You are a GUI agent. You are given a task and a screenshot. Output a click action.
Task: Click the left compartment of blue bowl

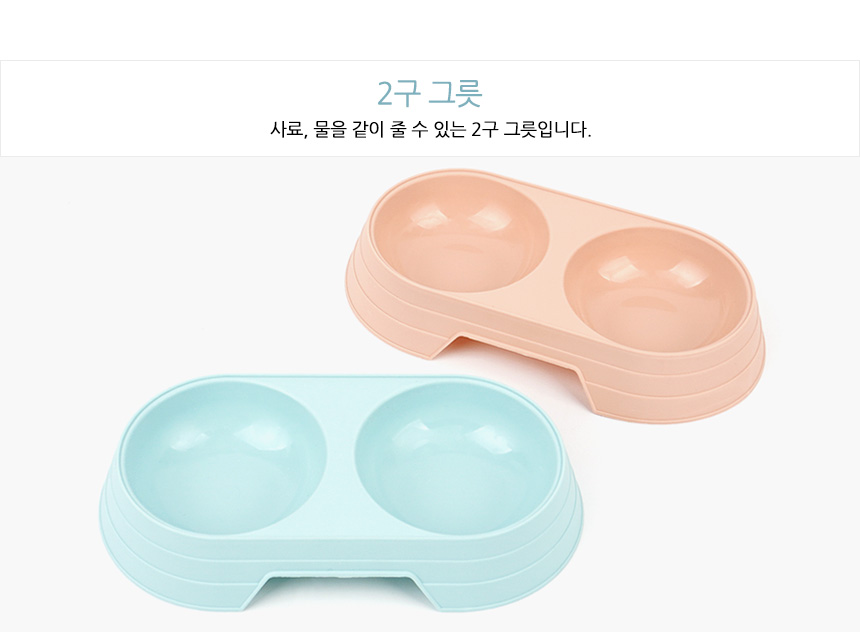point(223,459)
